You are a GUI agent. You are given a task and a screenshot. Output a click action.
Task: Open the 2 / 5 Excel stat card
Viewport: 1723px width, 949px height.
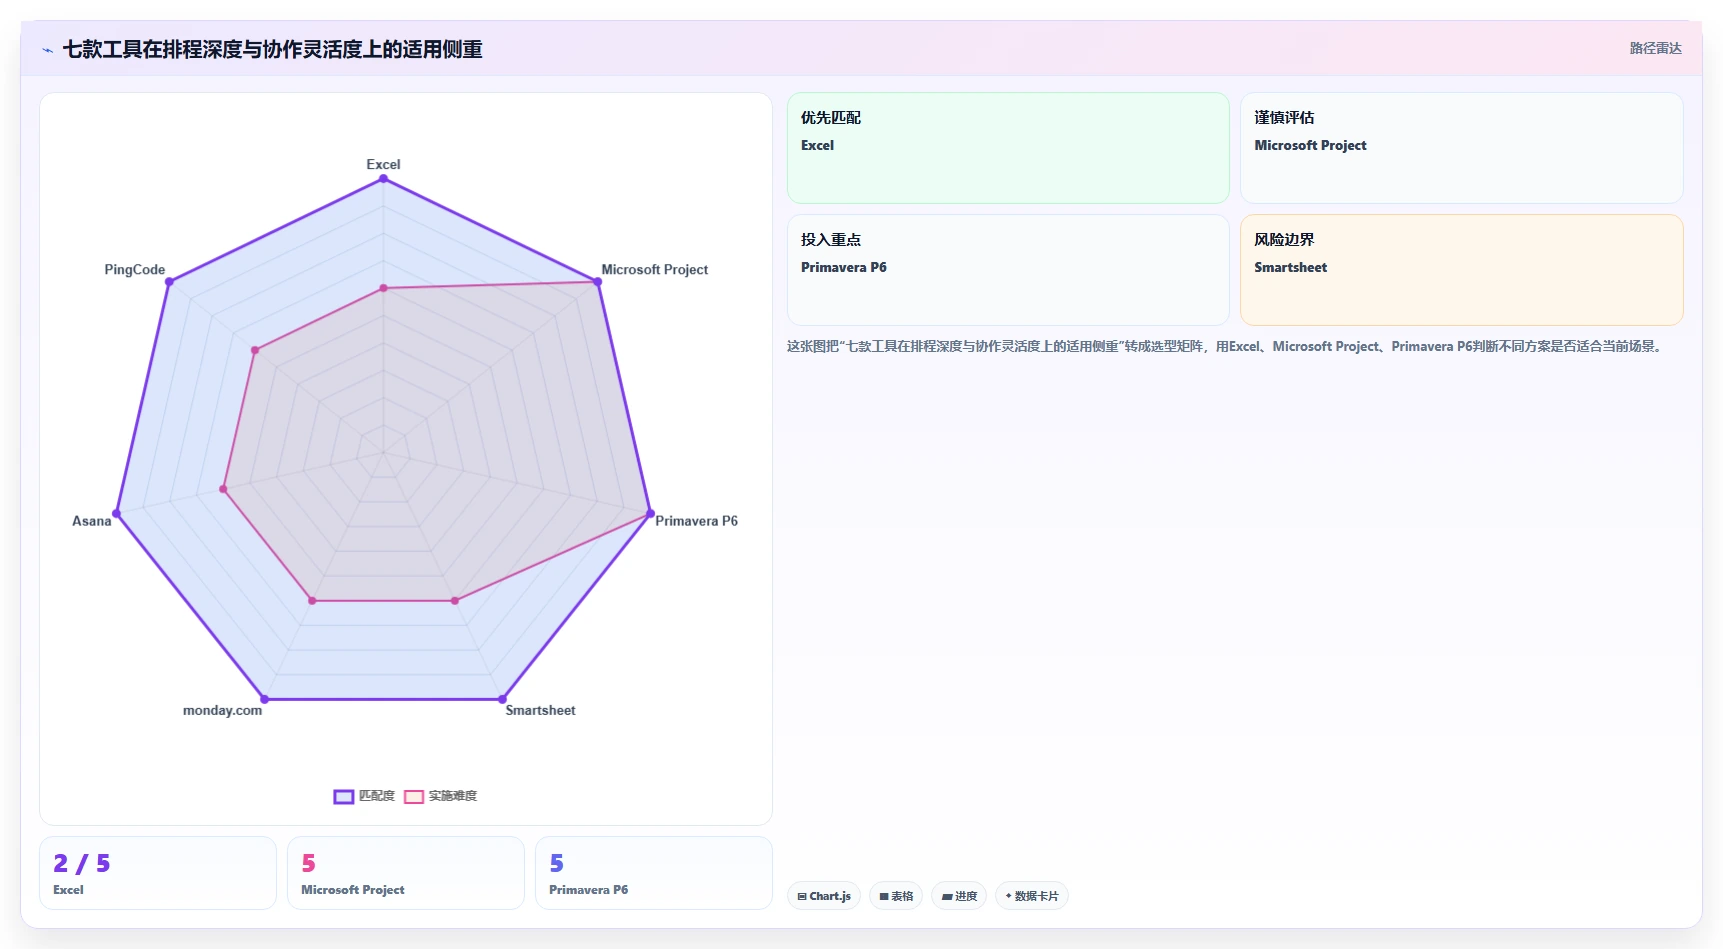click(x=158, y=873)
